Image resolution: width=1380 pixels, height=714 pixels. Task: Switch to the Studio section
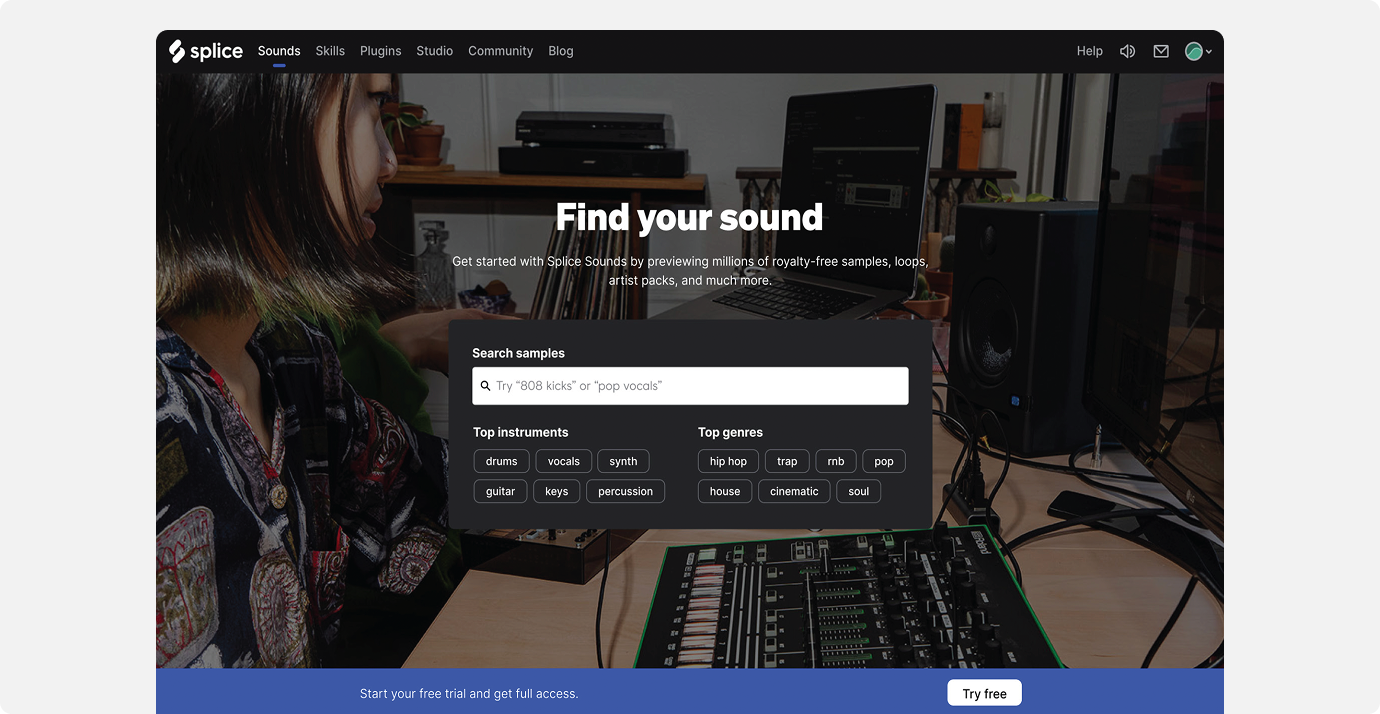[x=434, y=50]
